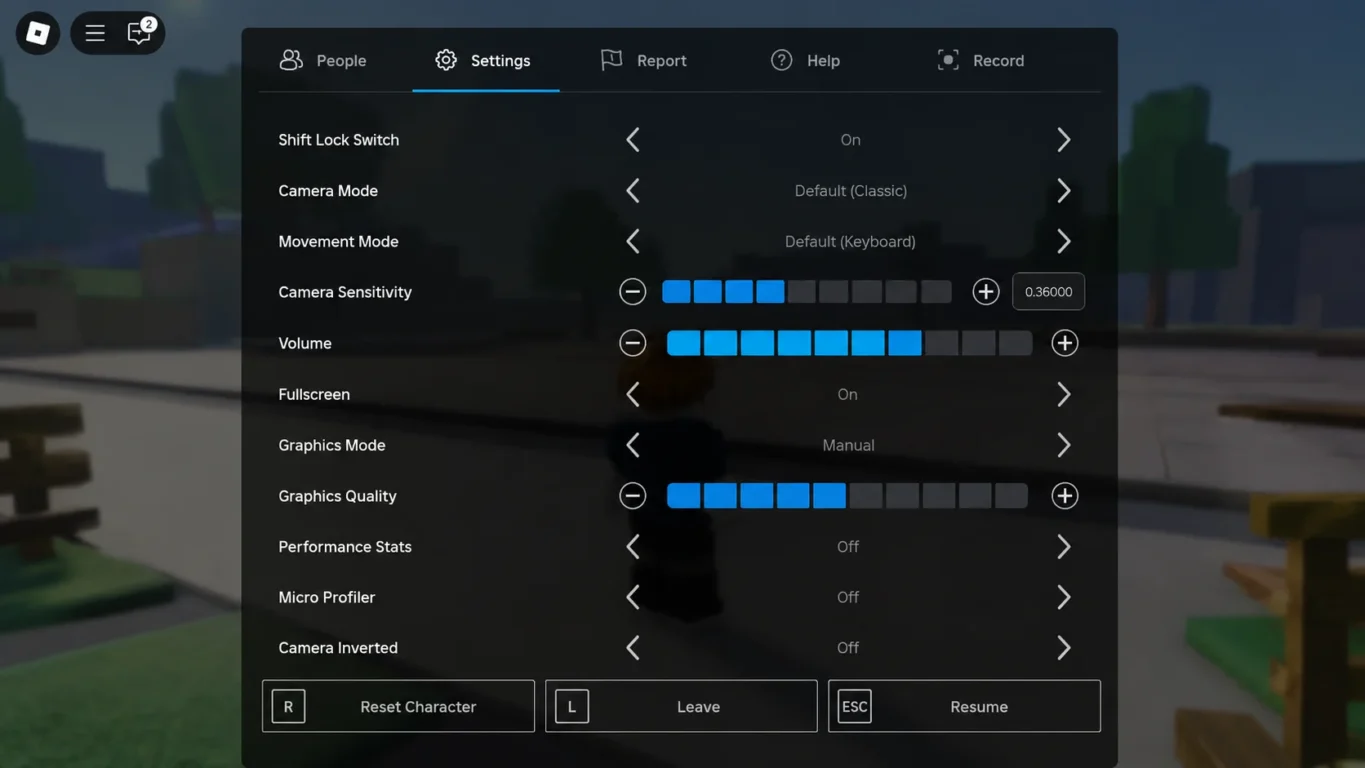Viewport: 1365px width, 768px height.
Task: Toggle Performance Stats with right arrow
Action: [1064, 547]
